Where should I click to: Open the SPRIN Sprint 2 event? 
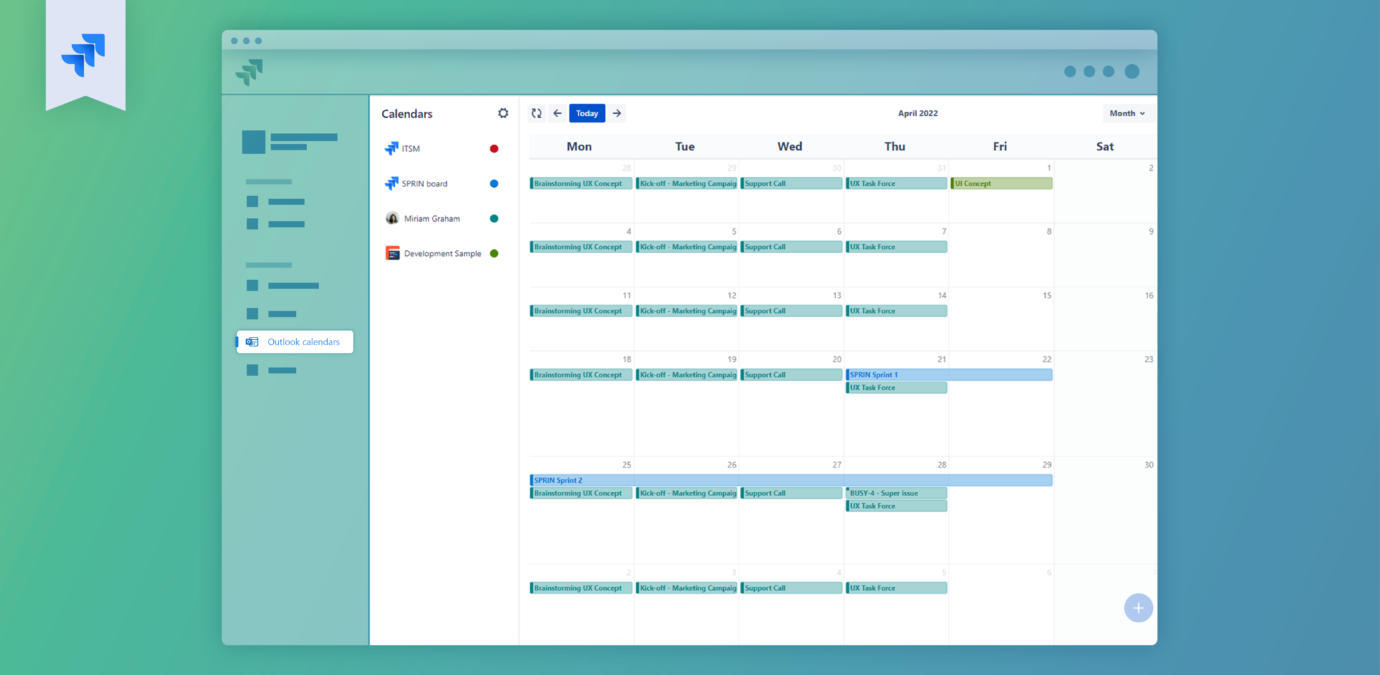[790, 480]
